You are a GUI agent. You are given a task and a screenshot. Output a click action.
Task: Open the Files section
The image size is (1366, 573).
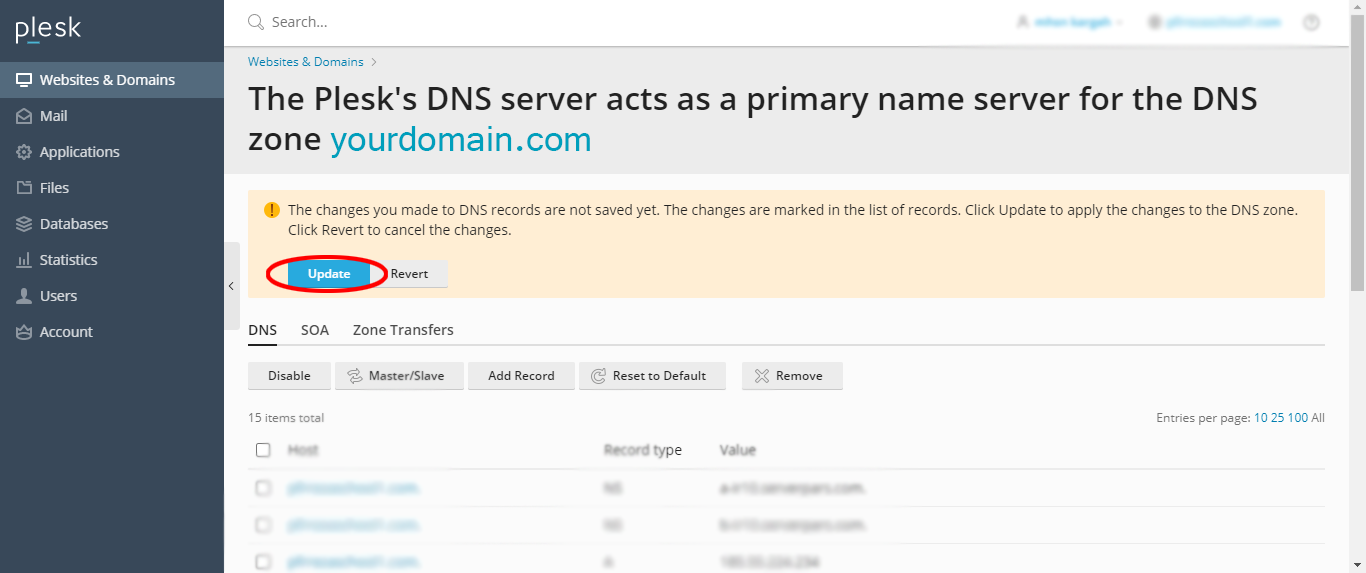coord(112,188)
